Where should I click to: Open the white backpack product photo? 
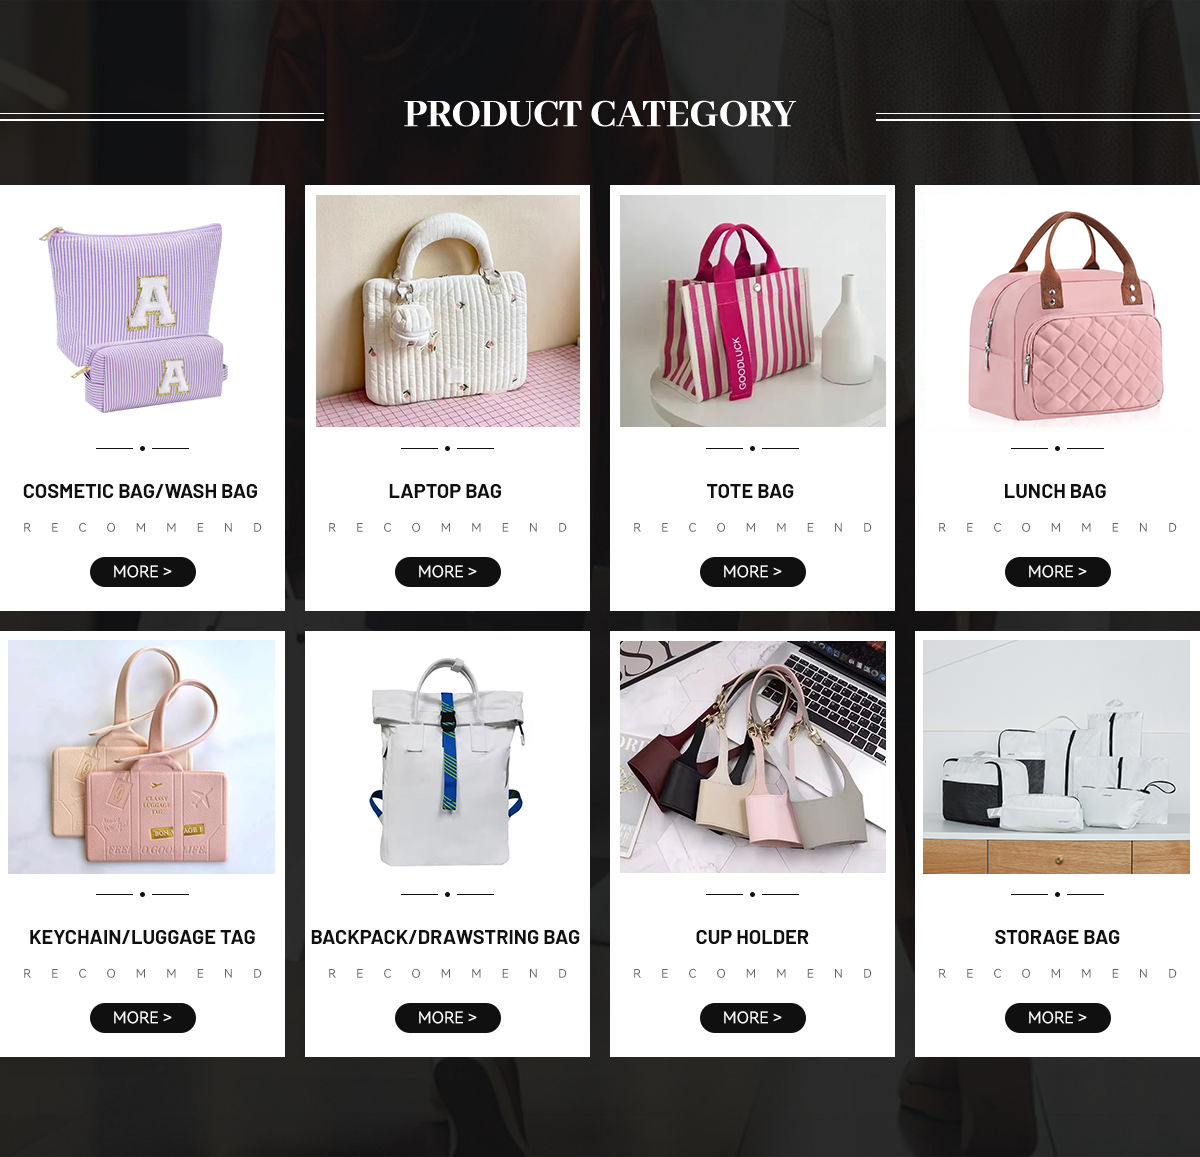tap(448, 757)
